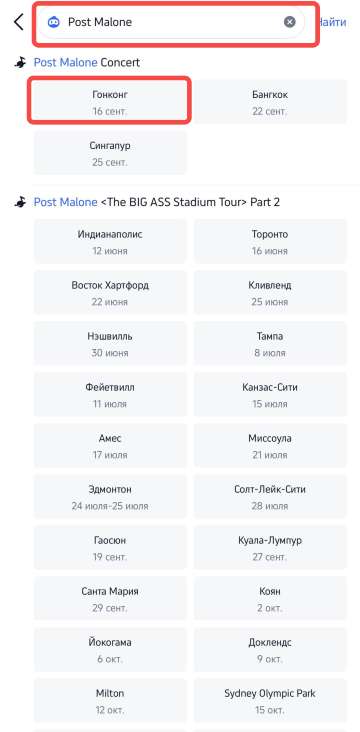
Task: Open the Post Malone Concert heading link
Action: pyautogui.click(x=87, y=63)
